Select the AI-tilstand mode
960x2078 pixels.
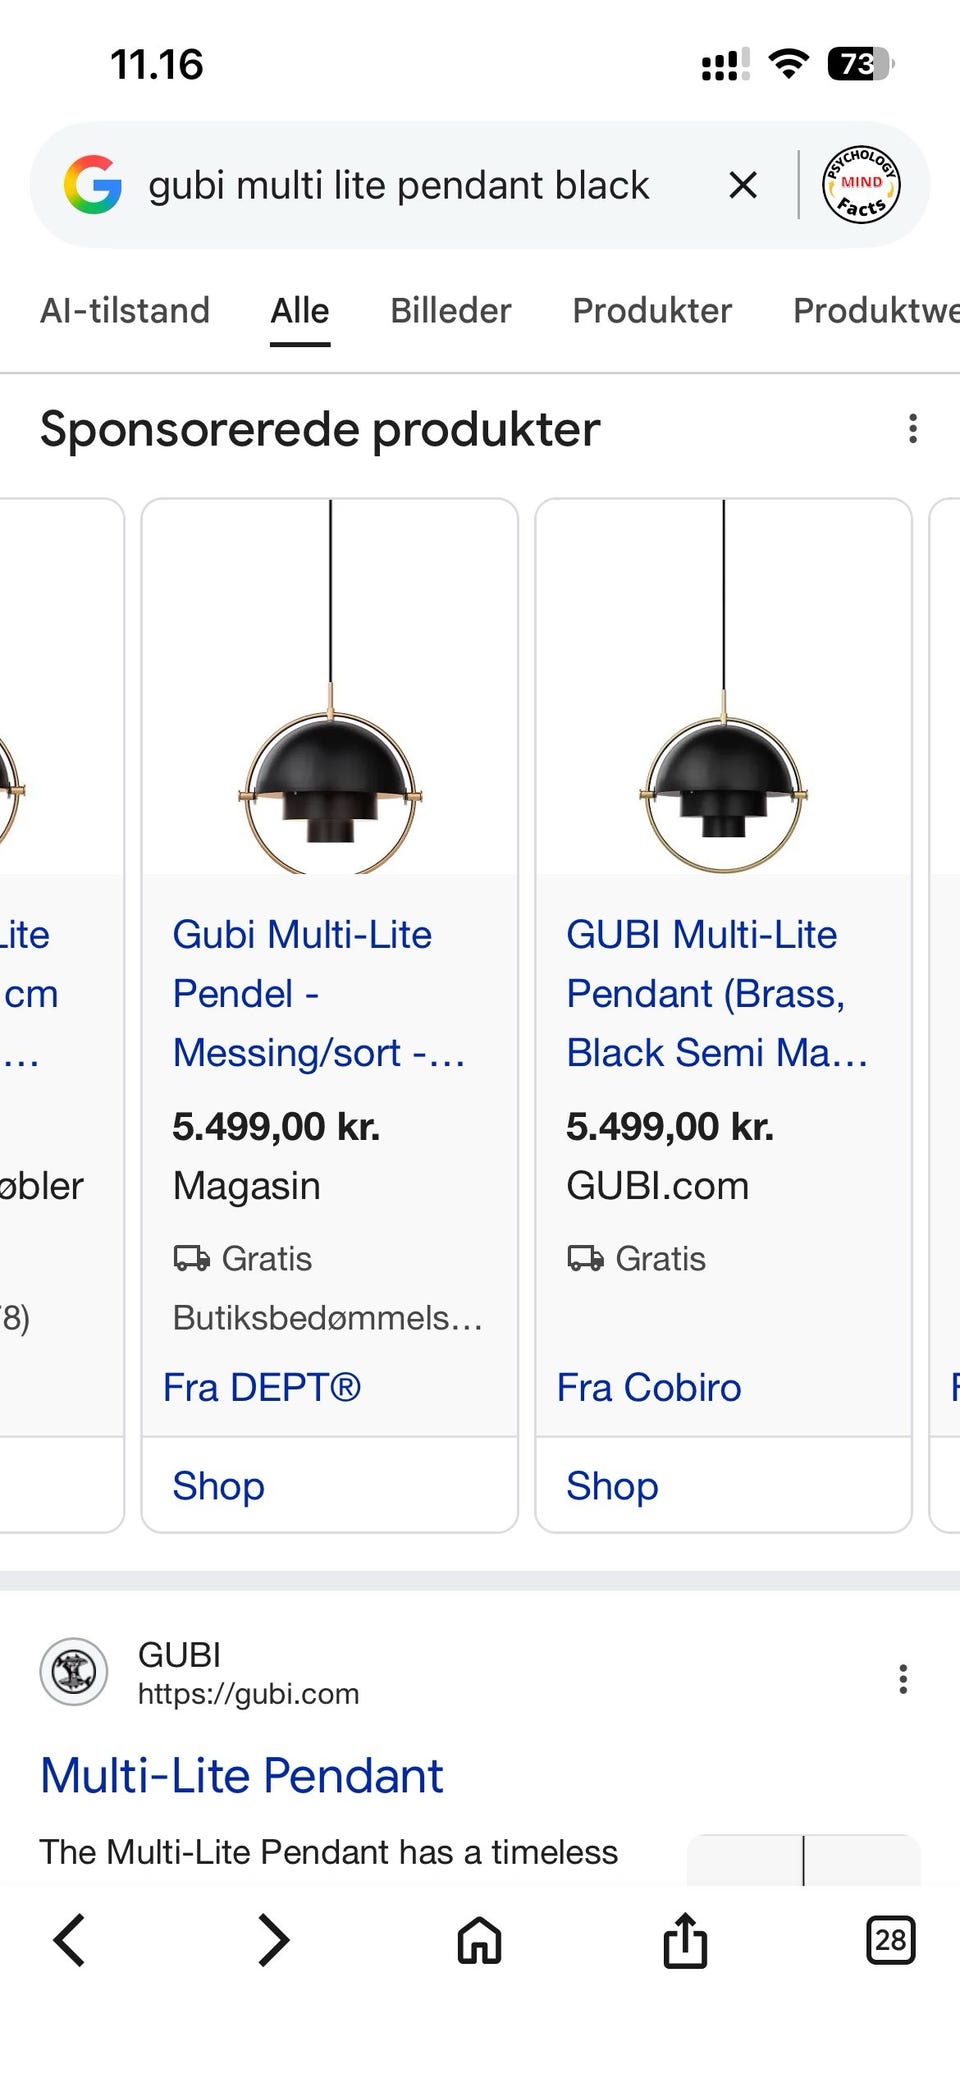click(124, 310)
